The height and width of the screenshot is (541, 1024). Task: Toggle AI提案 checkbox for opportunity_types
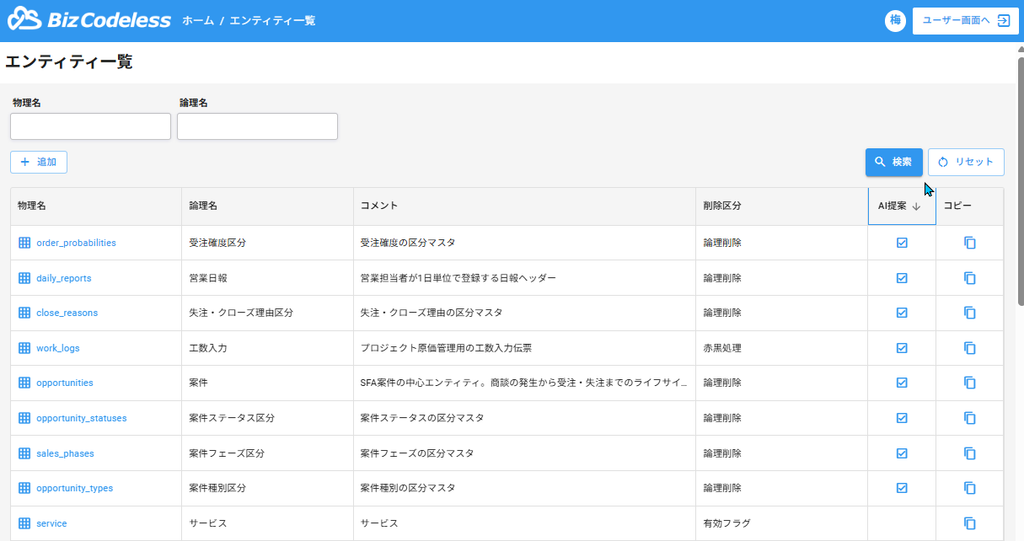pos(902,488)
